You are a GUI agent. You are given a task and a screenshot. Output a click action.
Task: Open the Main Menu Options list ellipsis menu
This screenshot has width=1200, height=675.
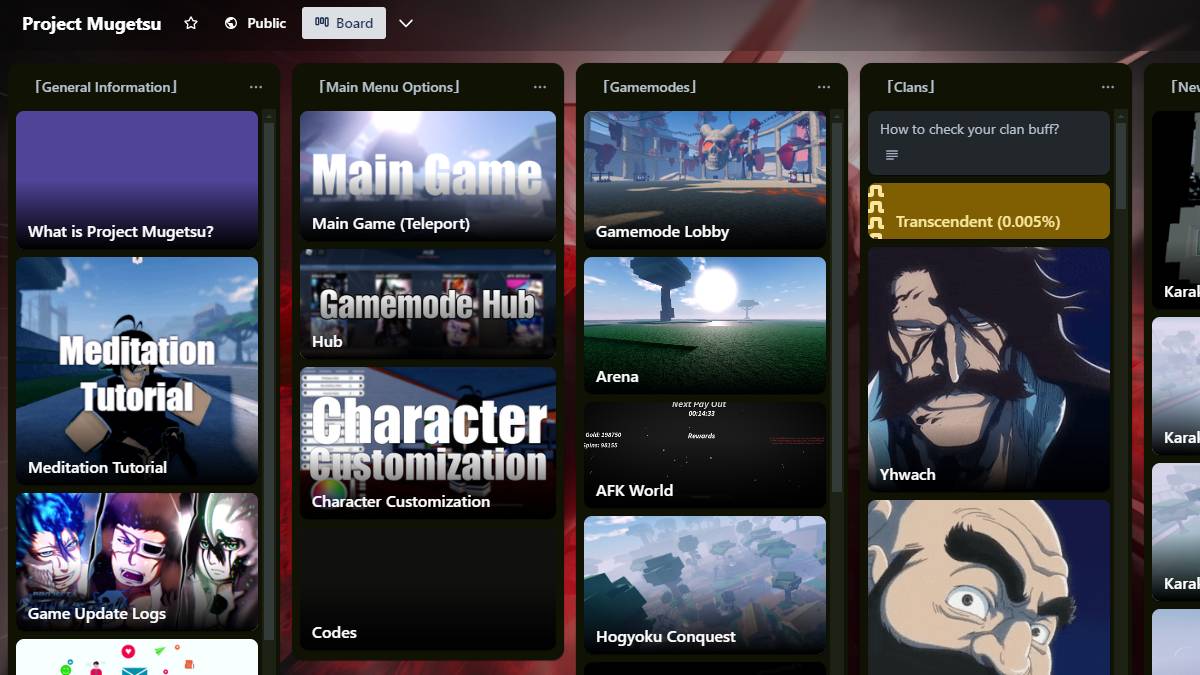(540, 87)
